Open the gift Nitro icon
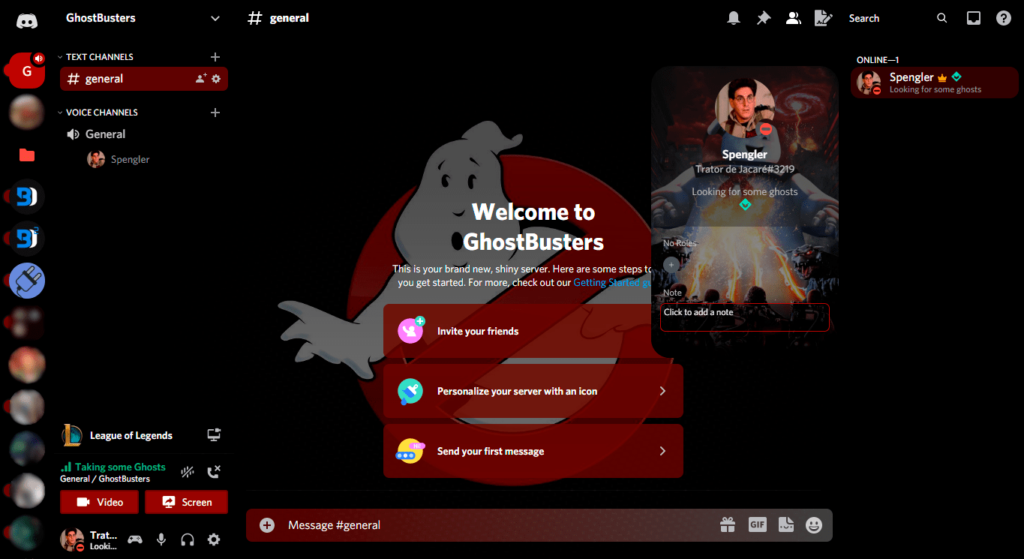Screen dimensions: 1024x559 [x=728, y=524]
